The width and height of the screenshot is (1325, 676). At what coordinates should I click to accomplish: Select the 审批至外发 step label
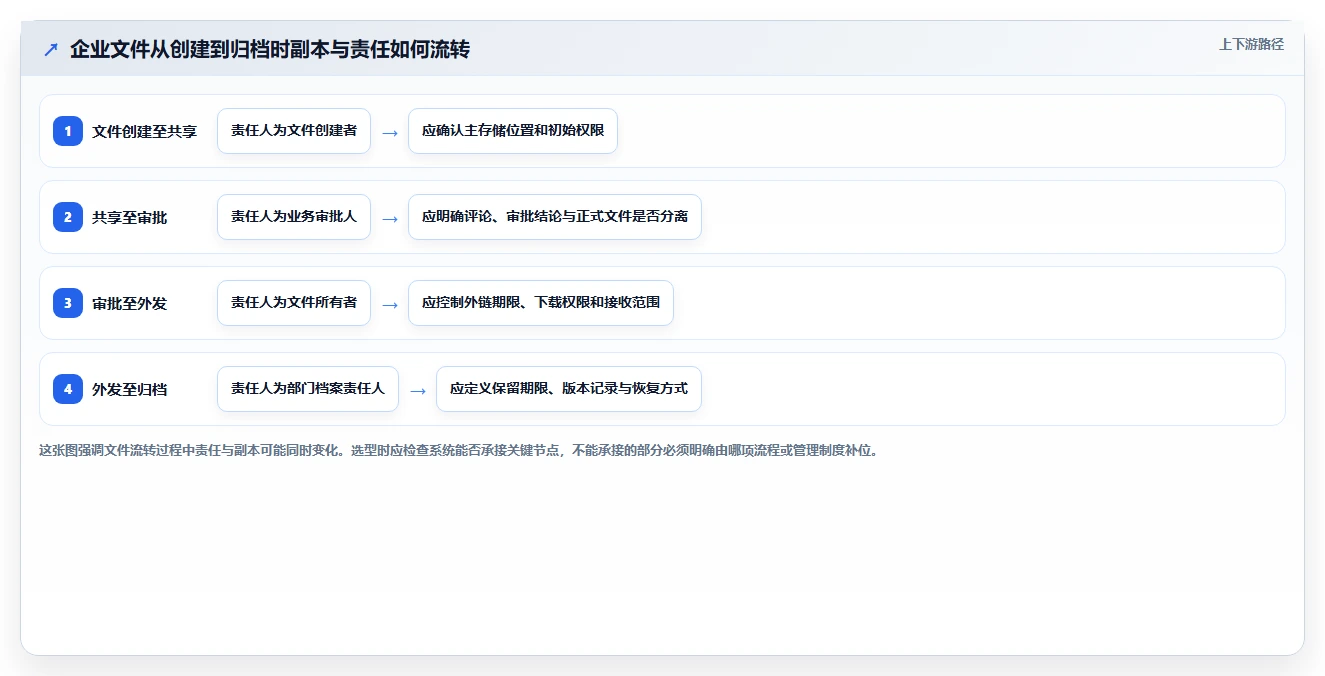pyautogui.click(x=129, y=303)
